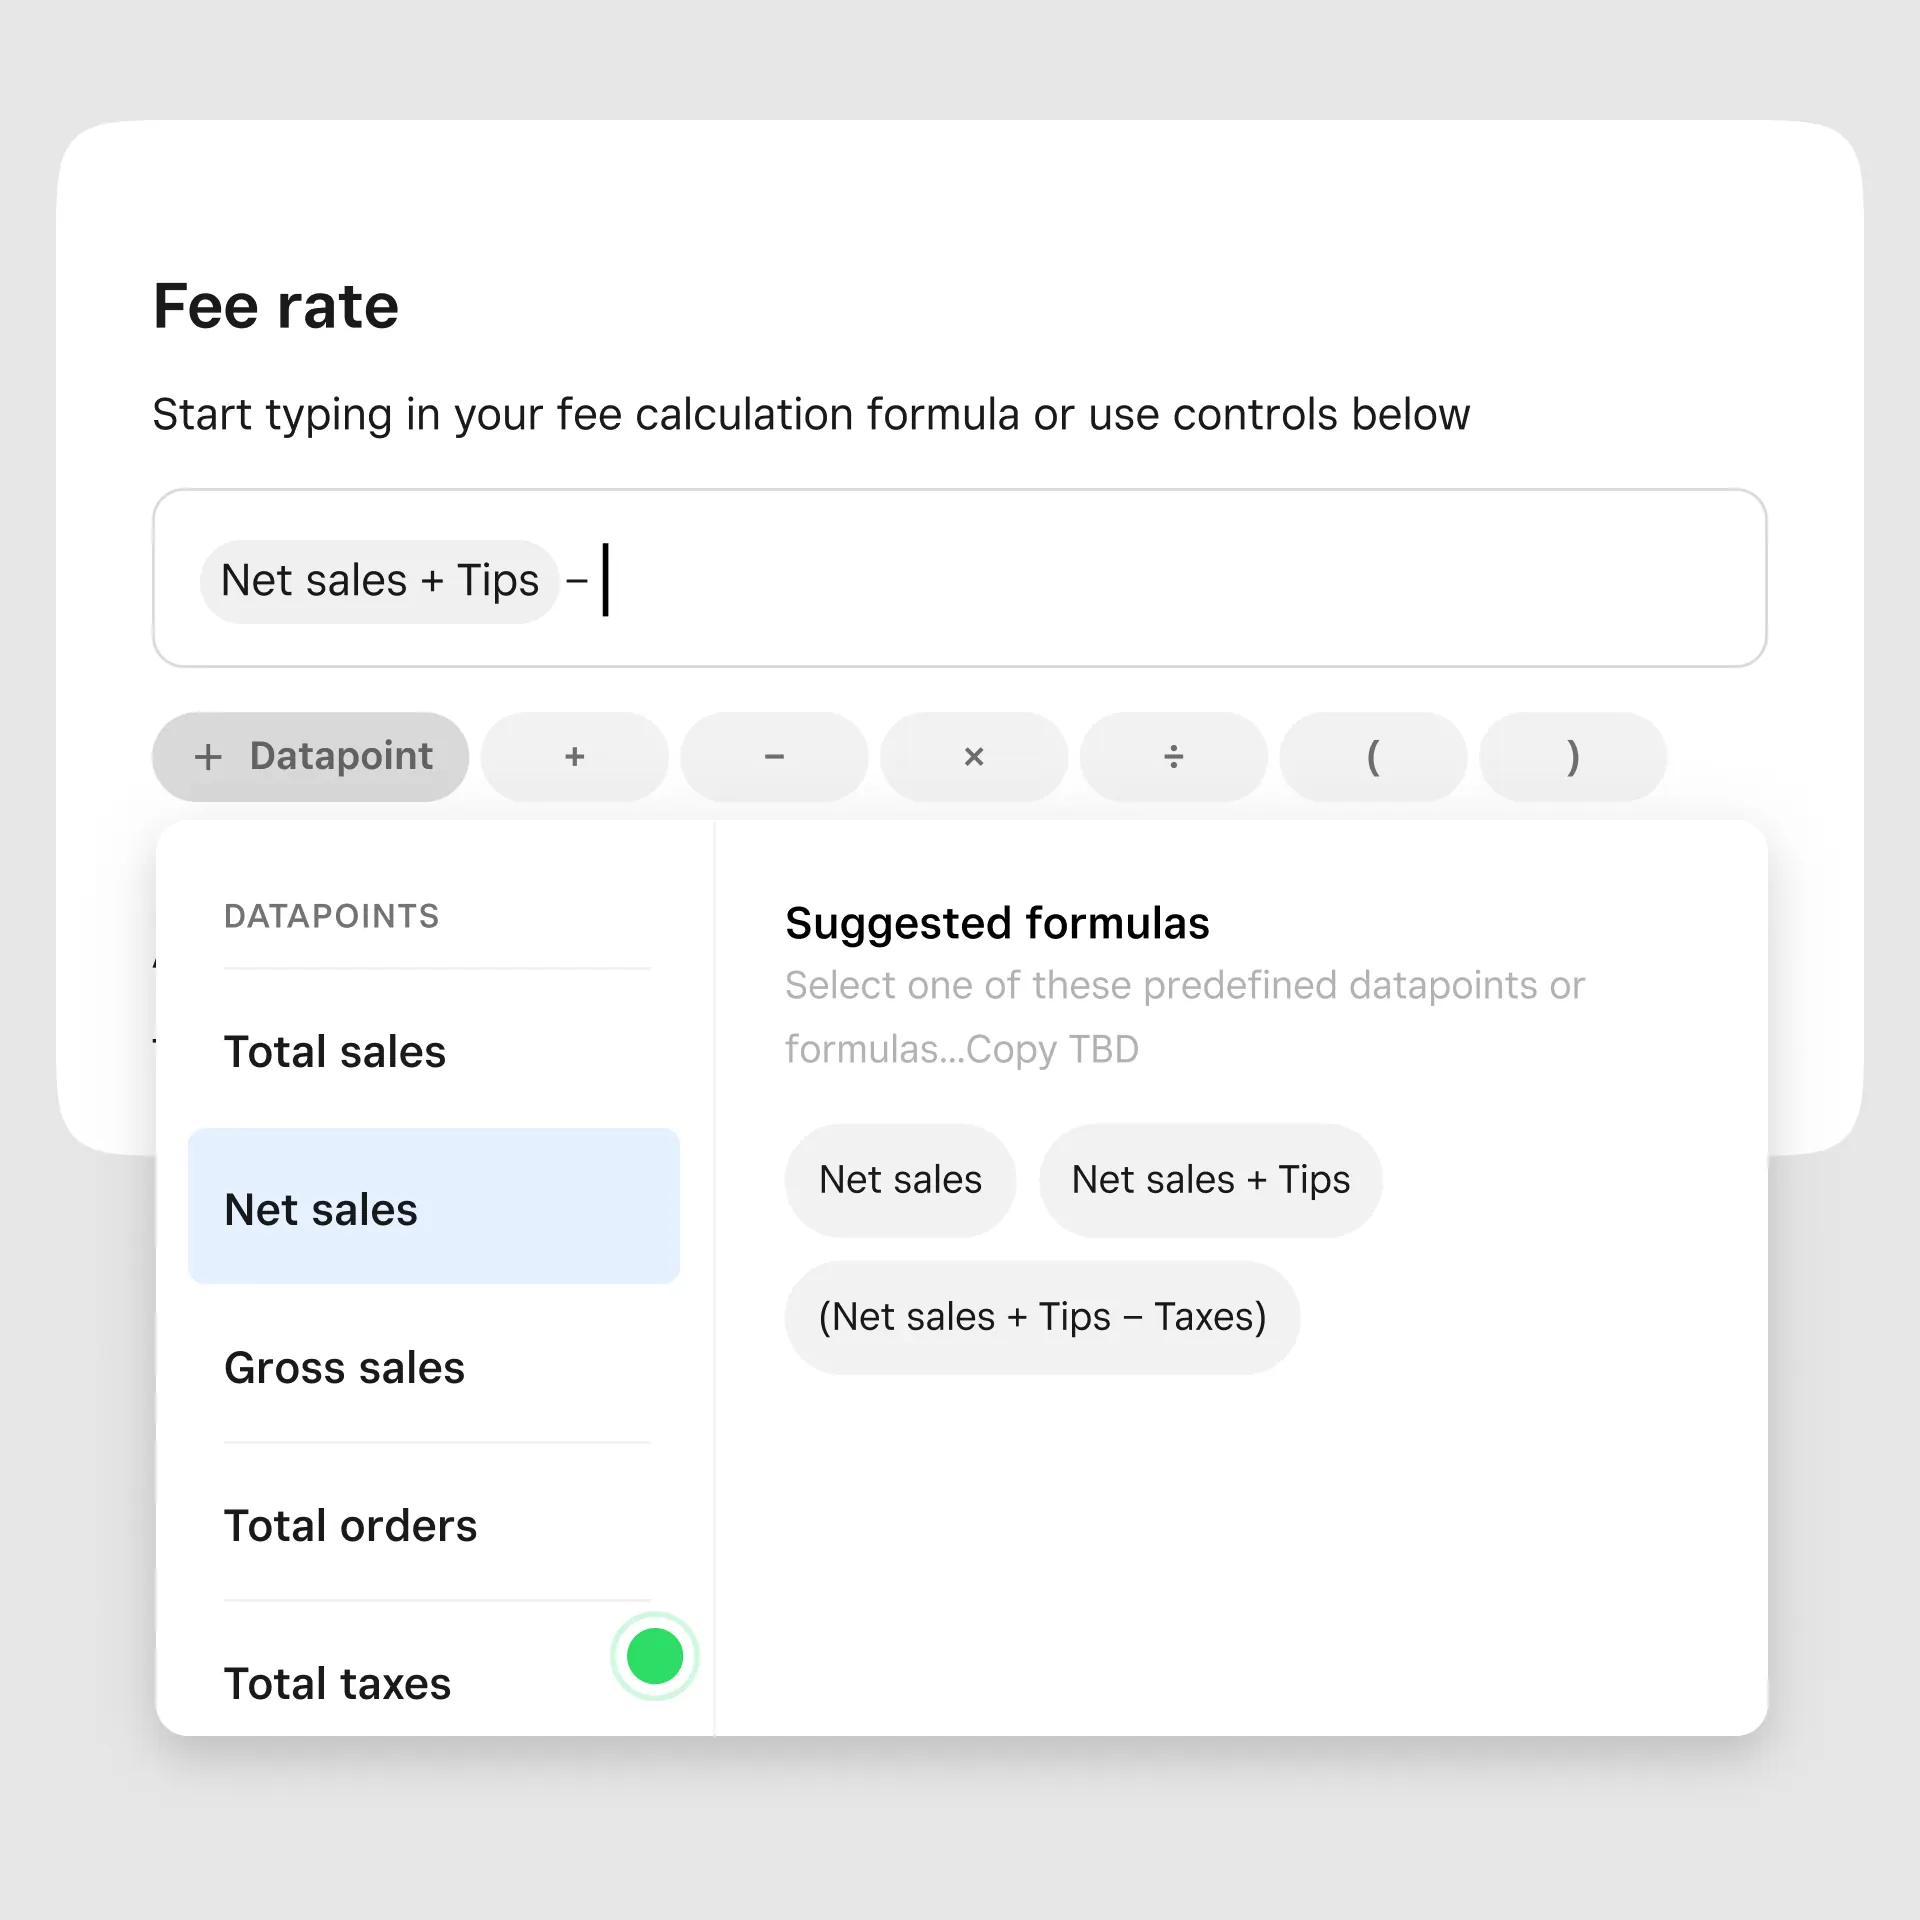Choose the Total taxes datapoint

coord(337,1684)
